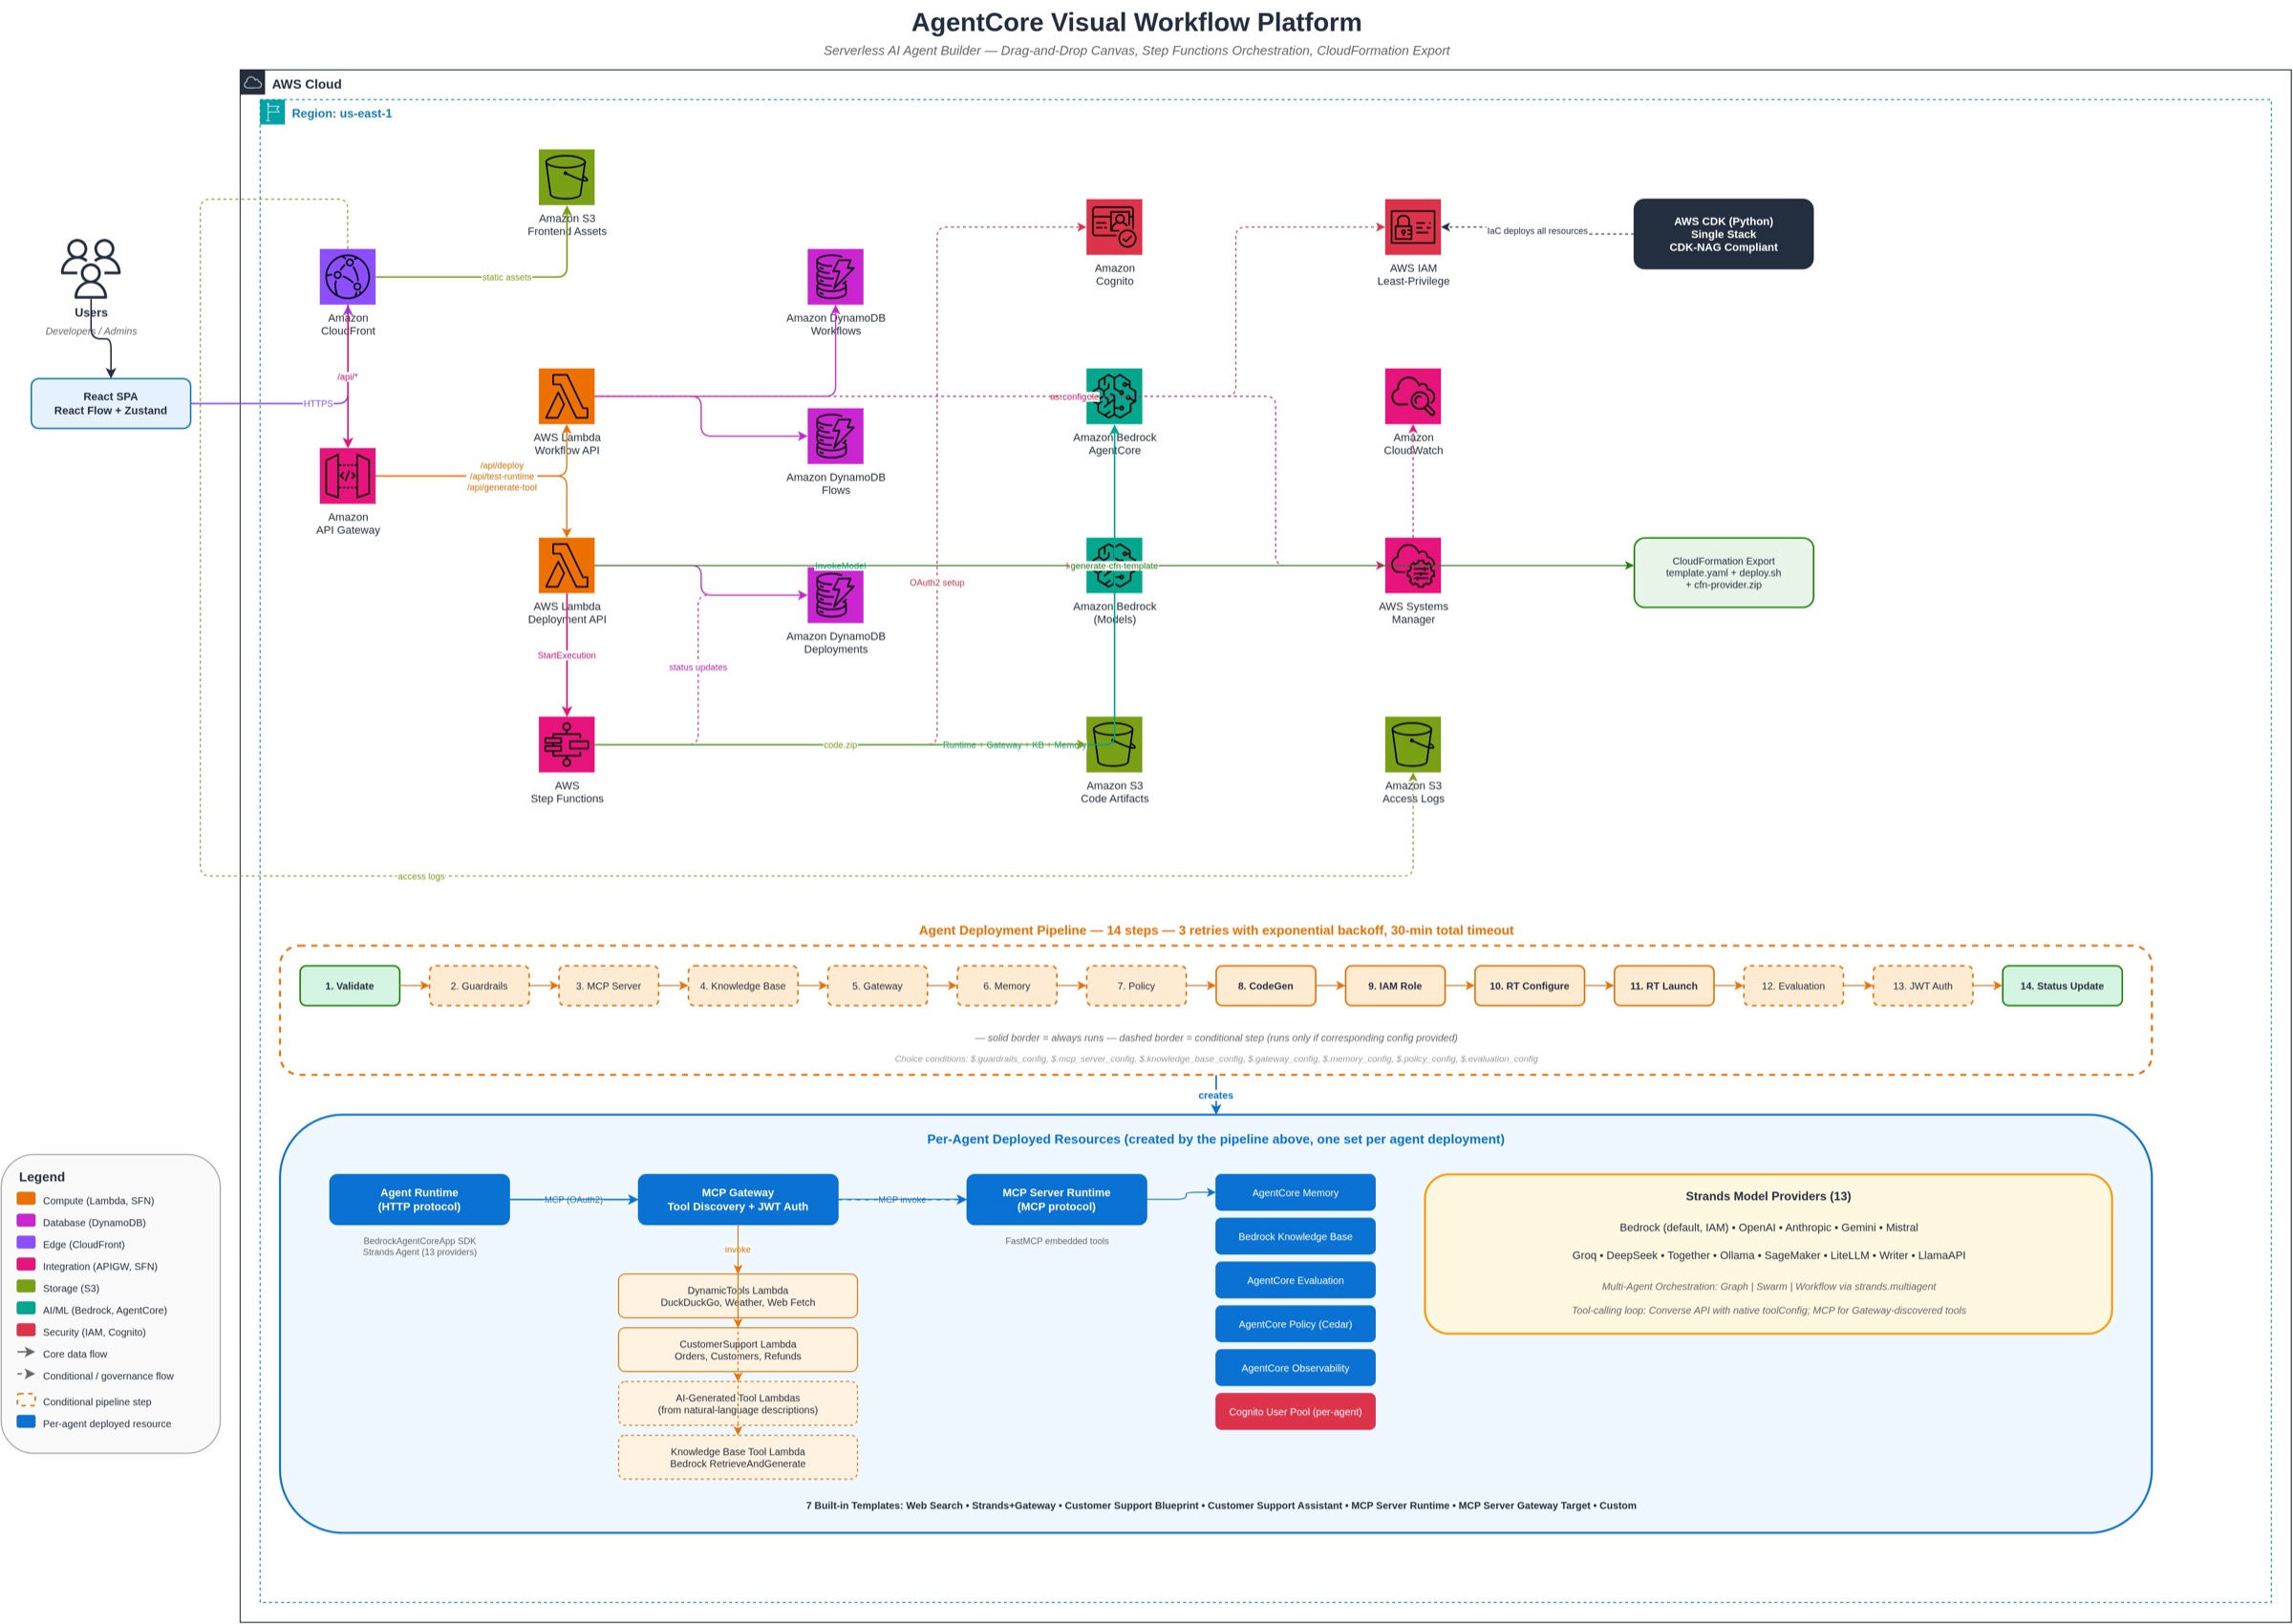The width and height of the screenshot is (2293, 1624).
Task: Click pipeline step 4. Knowledge Base
Action: pos(742,985)
